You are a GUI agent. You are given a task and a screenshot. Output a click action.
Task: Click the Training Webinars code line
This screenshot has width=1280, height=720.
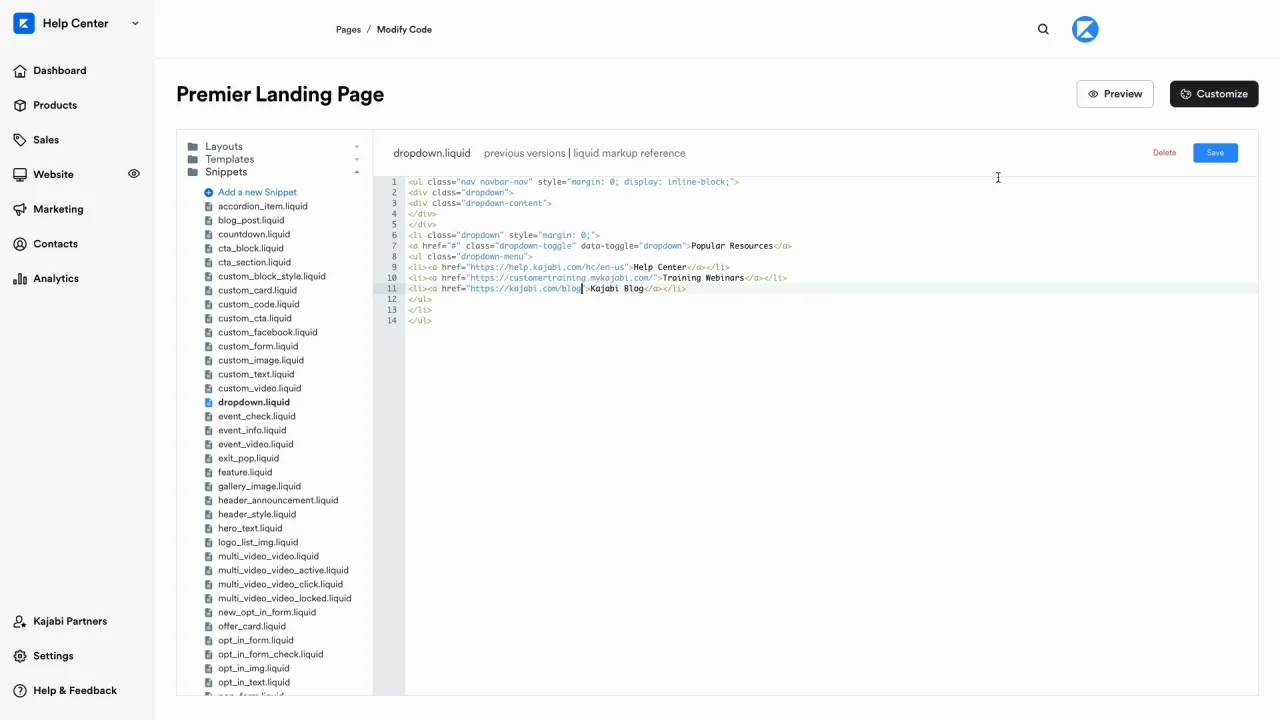tap(597, 278)
